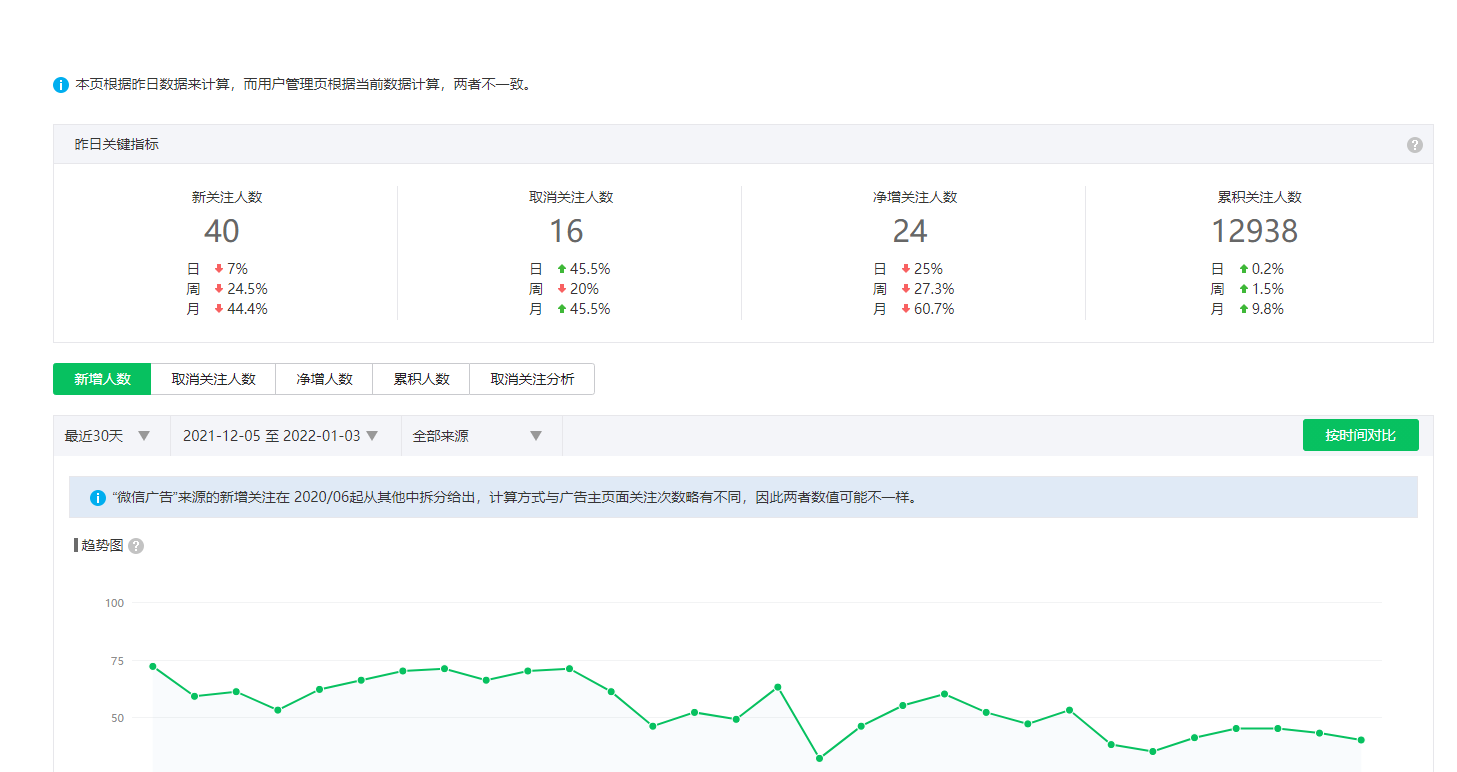Expand the 全部来源 source dropdown
This screenshot has height=772, width=1457.
pos(481,436)
